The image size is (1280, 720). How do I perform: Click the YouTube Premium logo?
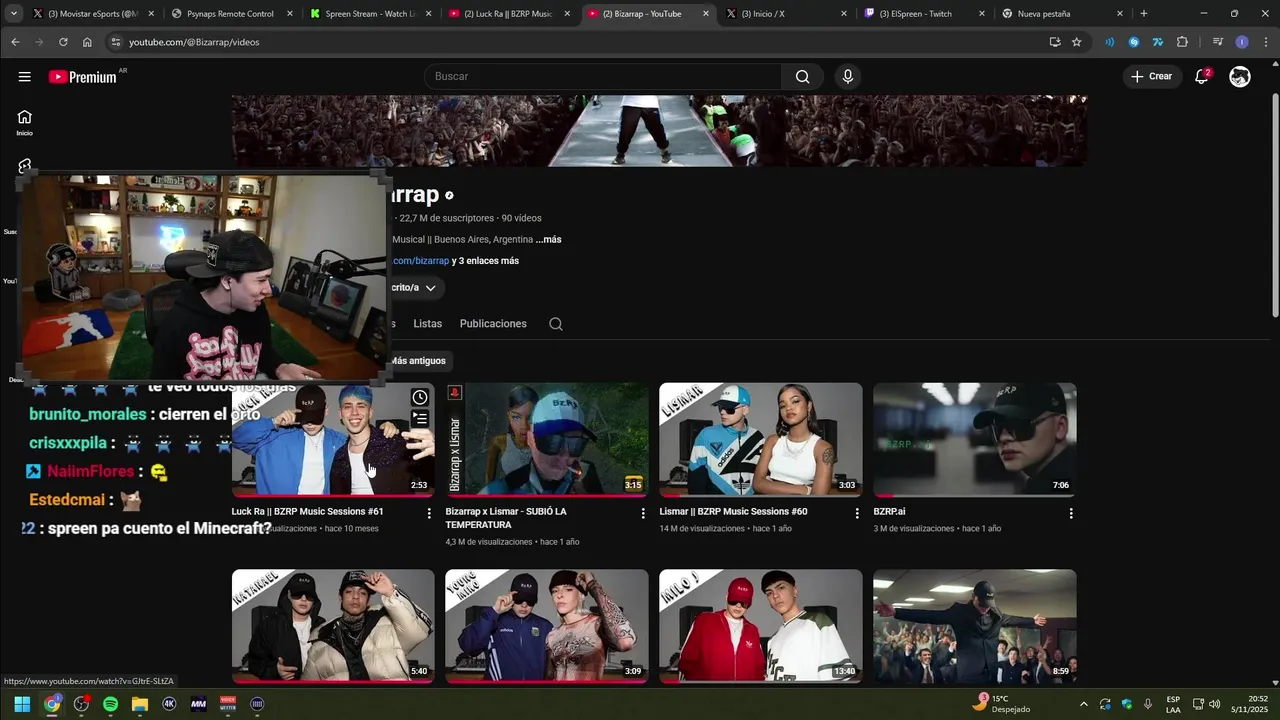[84, 77]
